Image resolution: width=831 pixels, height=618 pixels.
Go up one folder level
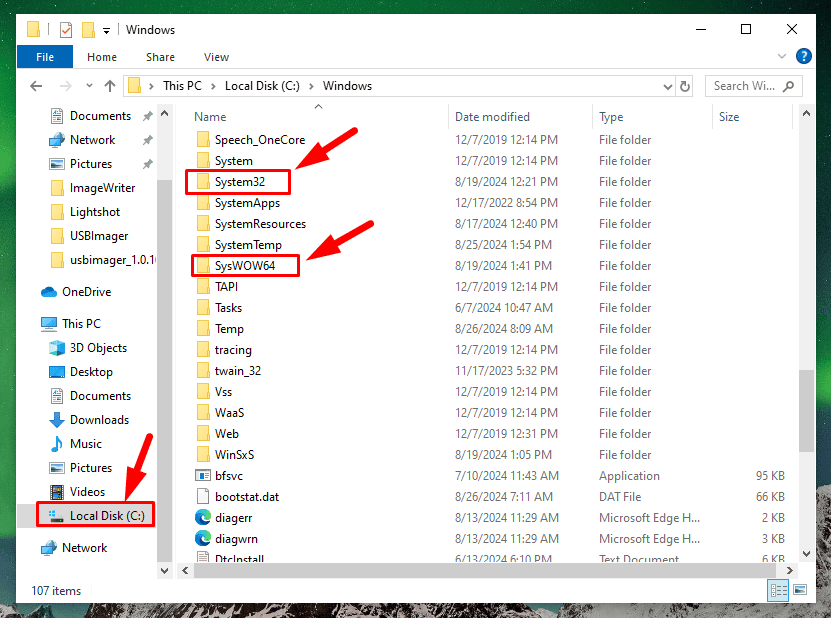(110, 86)
